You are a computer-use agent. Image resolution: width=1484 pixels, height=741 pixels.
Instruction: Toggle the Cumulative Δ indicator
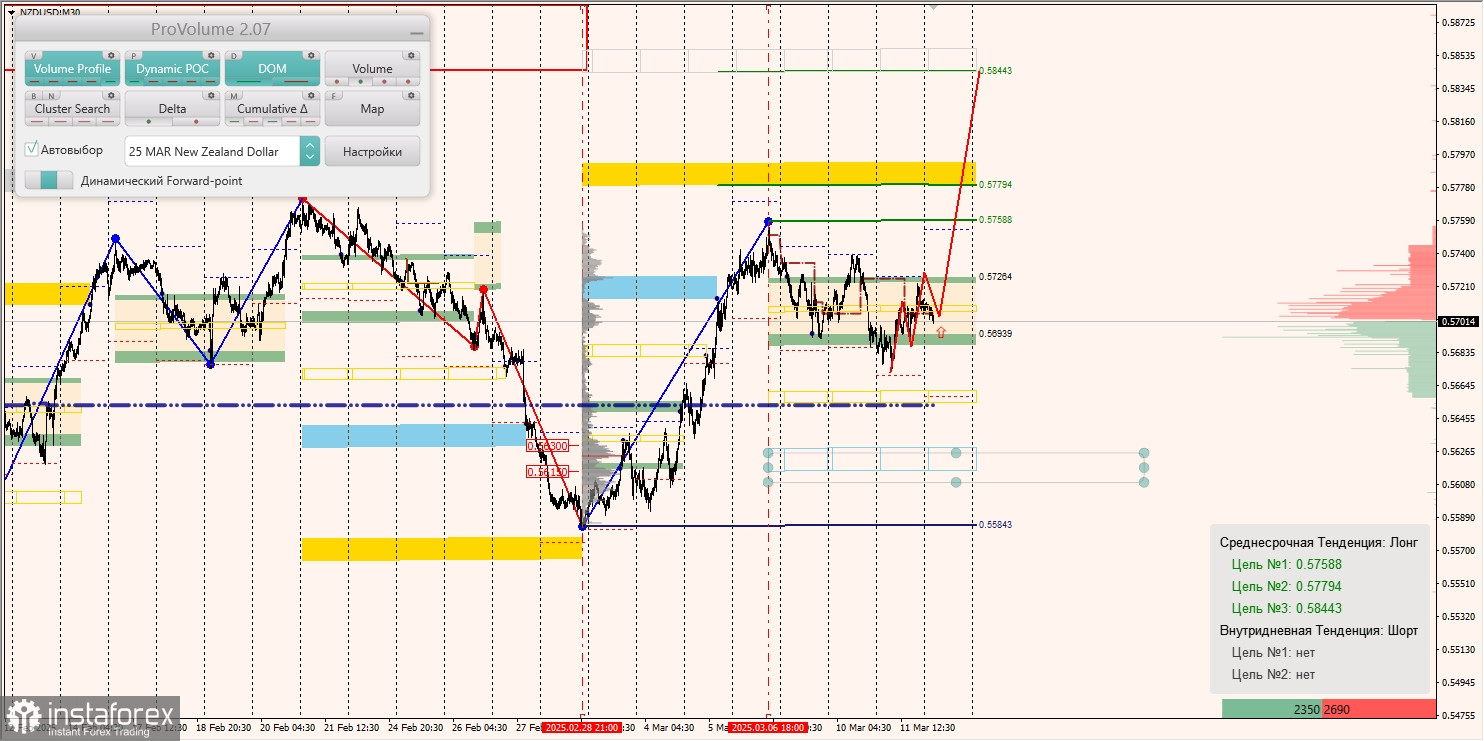(x=272, y=109)
